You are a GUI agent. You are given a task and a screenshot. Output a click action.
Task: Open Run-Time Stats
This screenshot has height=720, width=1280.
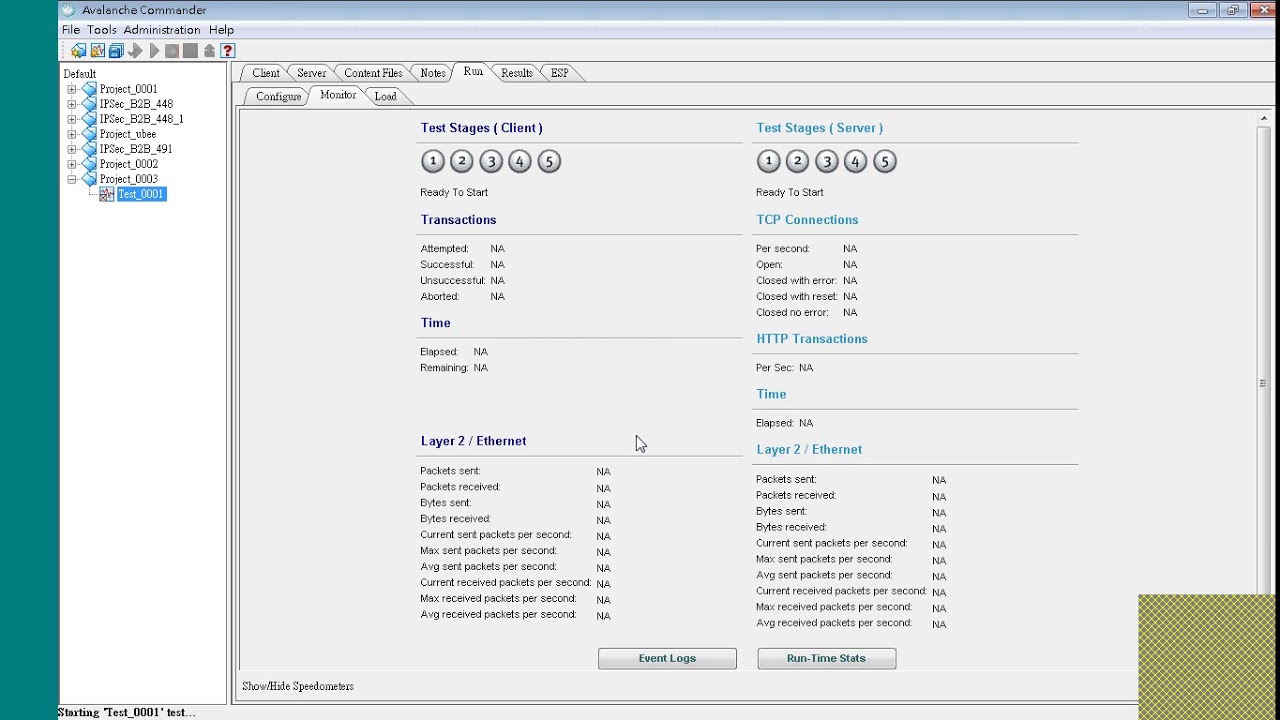point(826,658)
